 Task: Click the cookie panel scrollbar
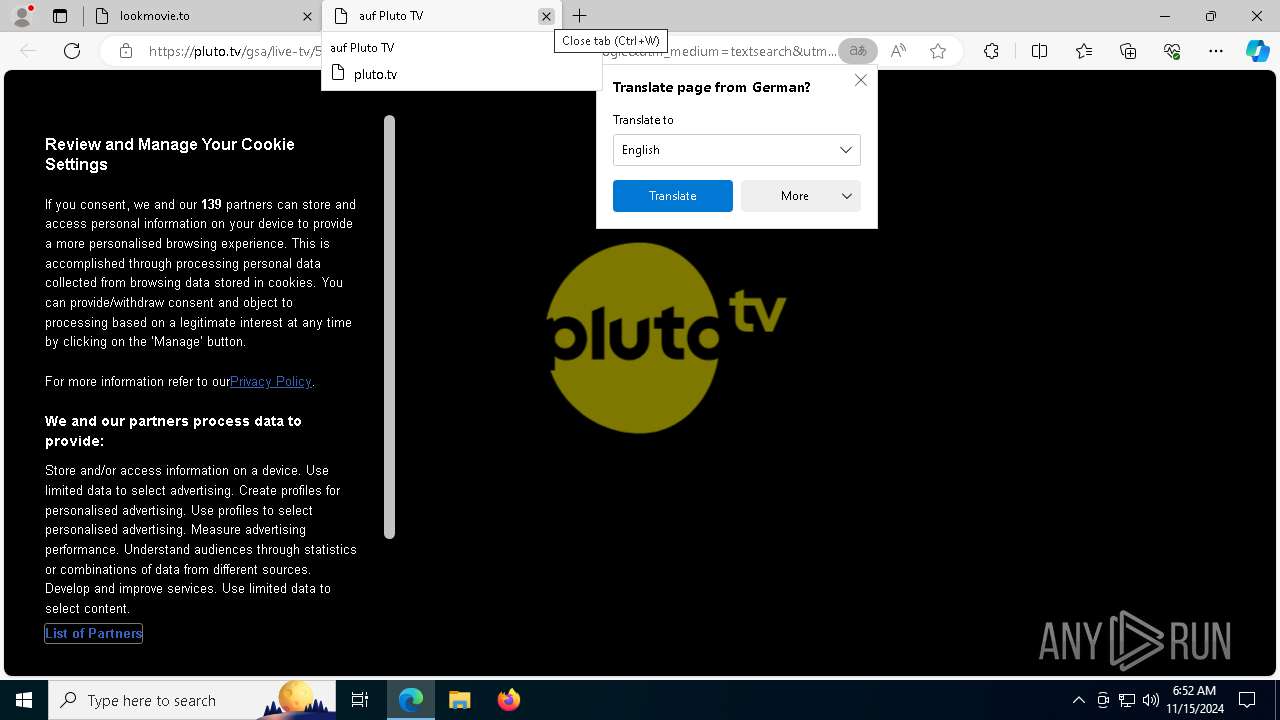[x=389, y=327]
